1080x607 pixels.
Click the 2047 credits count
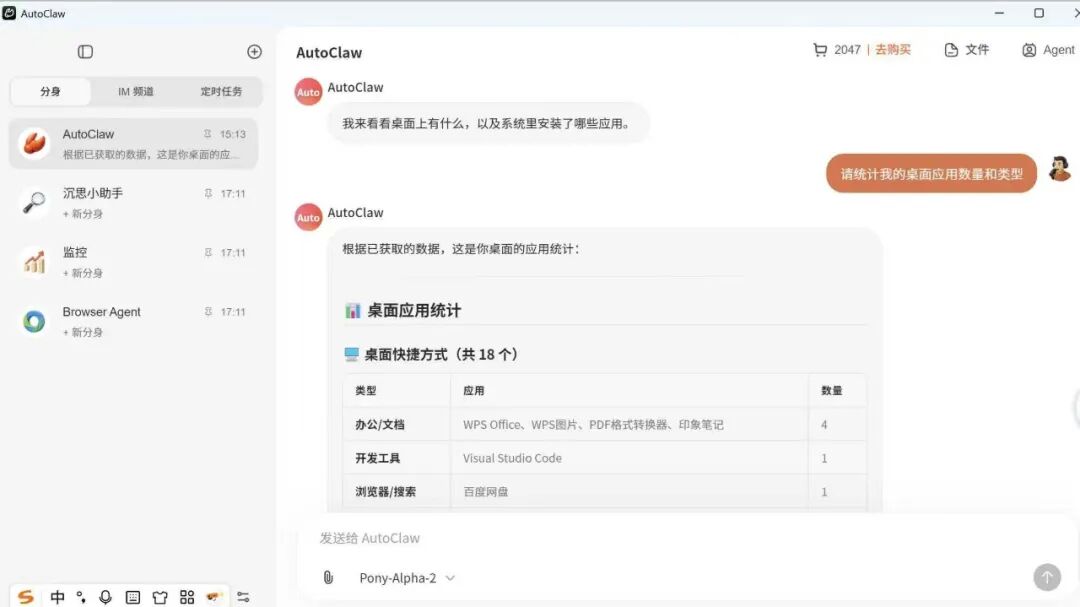point(847,50)
